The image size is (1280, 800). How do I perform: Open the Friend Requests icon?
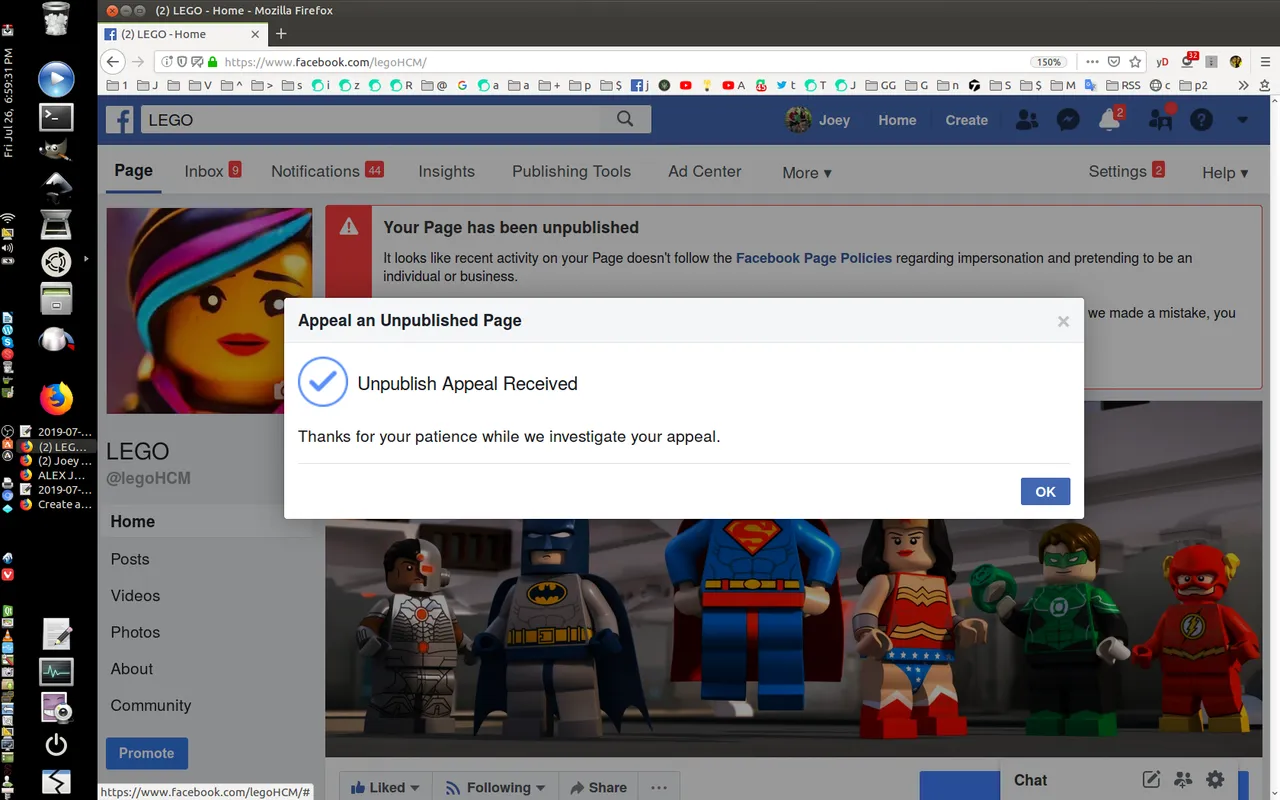tap(1027, 120)
